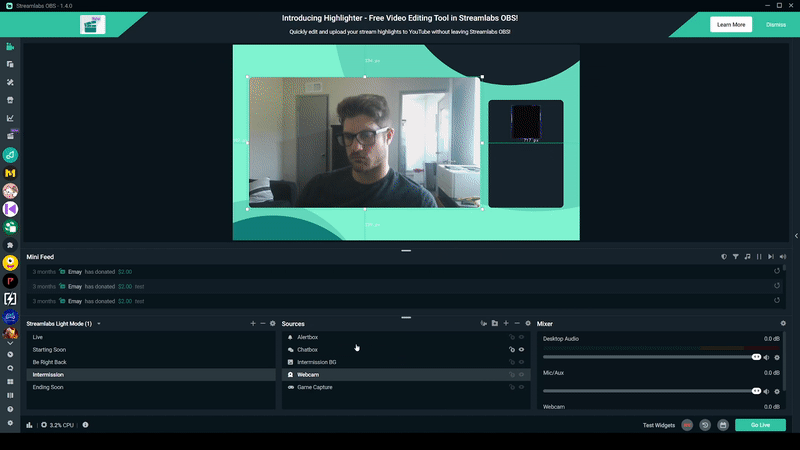The width and height of the screenshot is (800, 450).
Task: Open scene settings gear icon
Action: pyautogui.click(x=272, y=323)
